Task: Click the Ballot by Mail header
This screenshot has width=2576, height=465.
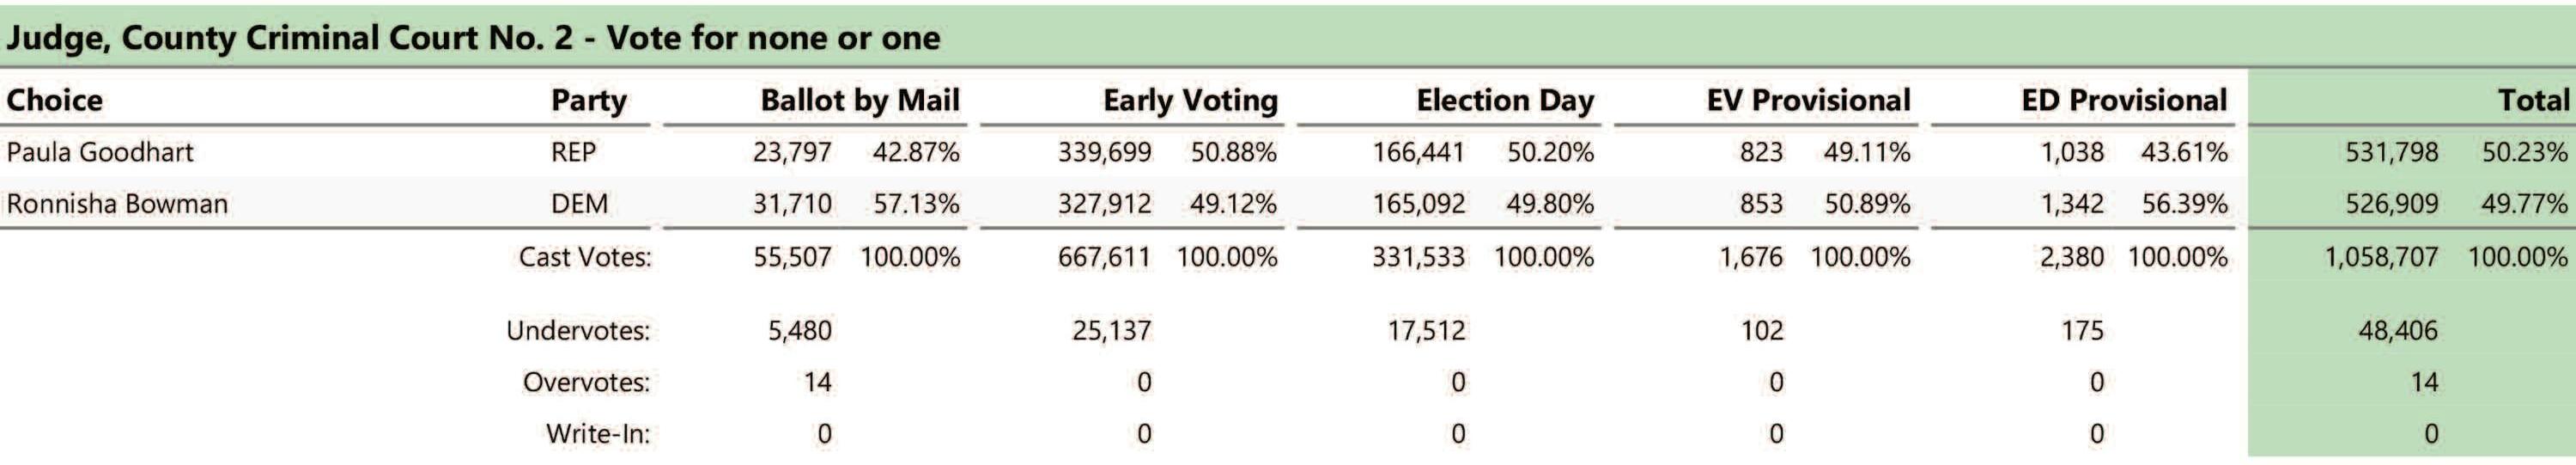Action: coord(859,100)
